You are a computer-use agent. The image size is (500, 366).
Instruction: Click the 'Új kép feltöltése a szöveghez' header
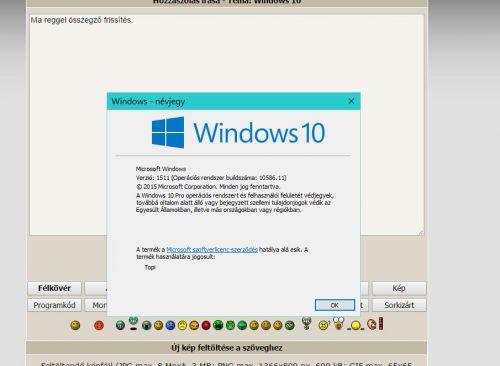coord(227,348)
